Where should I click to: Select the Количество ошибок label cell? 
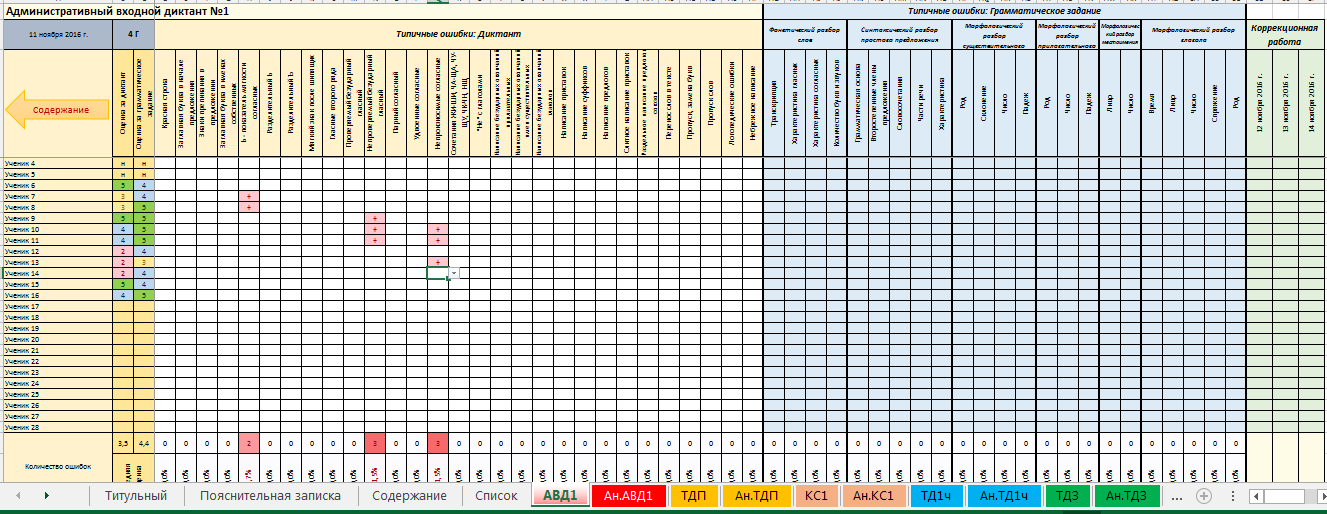click(57, 465)
